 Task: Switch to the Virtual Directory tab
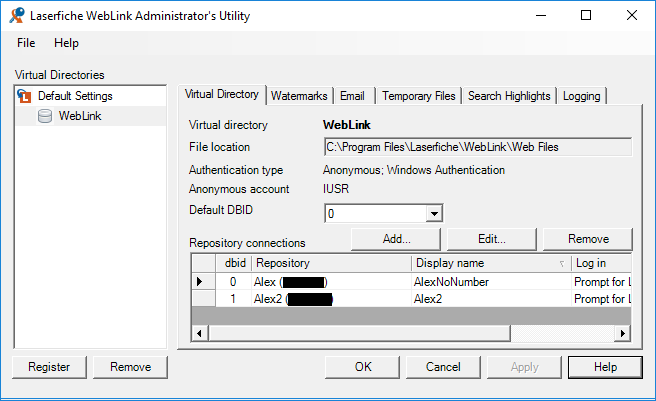click(x=222, y=94)
